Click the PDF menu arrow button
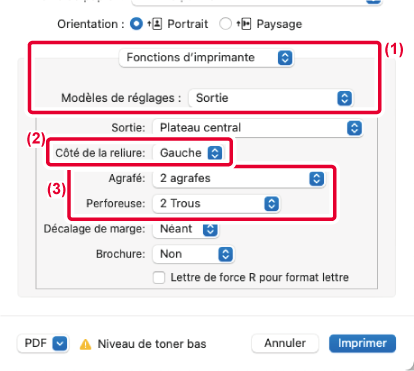This screenshot has height=371, width=414. click(x=60, y=343)
